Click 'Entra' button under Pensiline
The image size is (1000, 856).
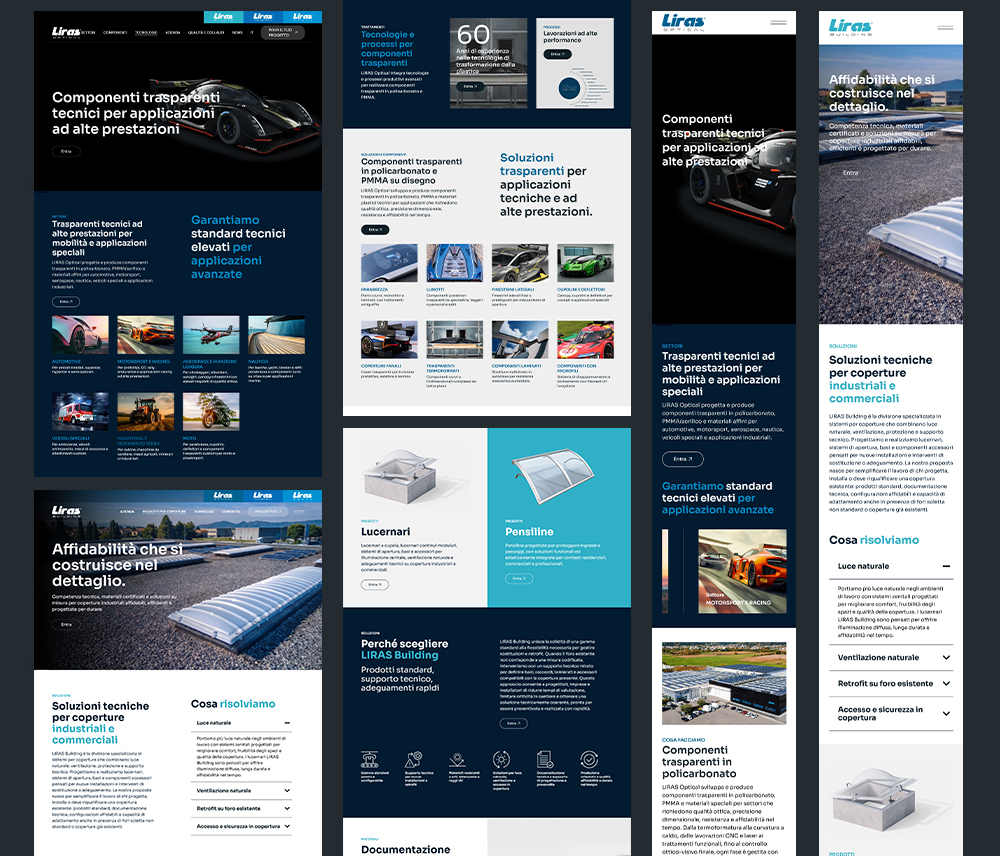coord(518,579)
